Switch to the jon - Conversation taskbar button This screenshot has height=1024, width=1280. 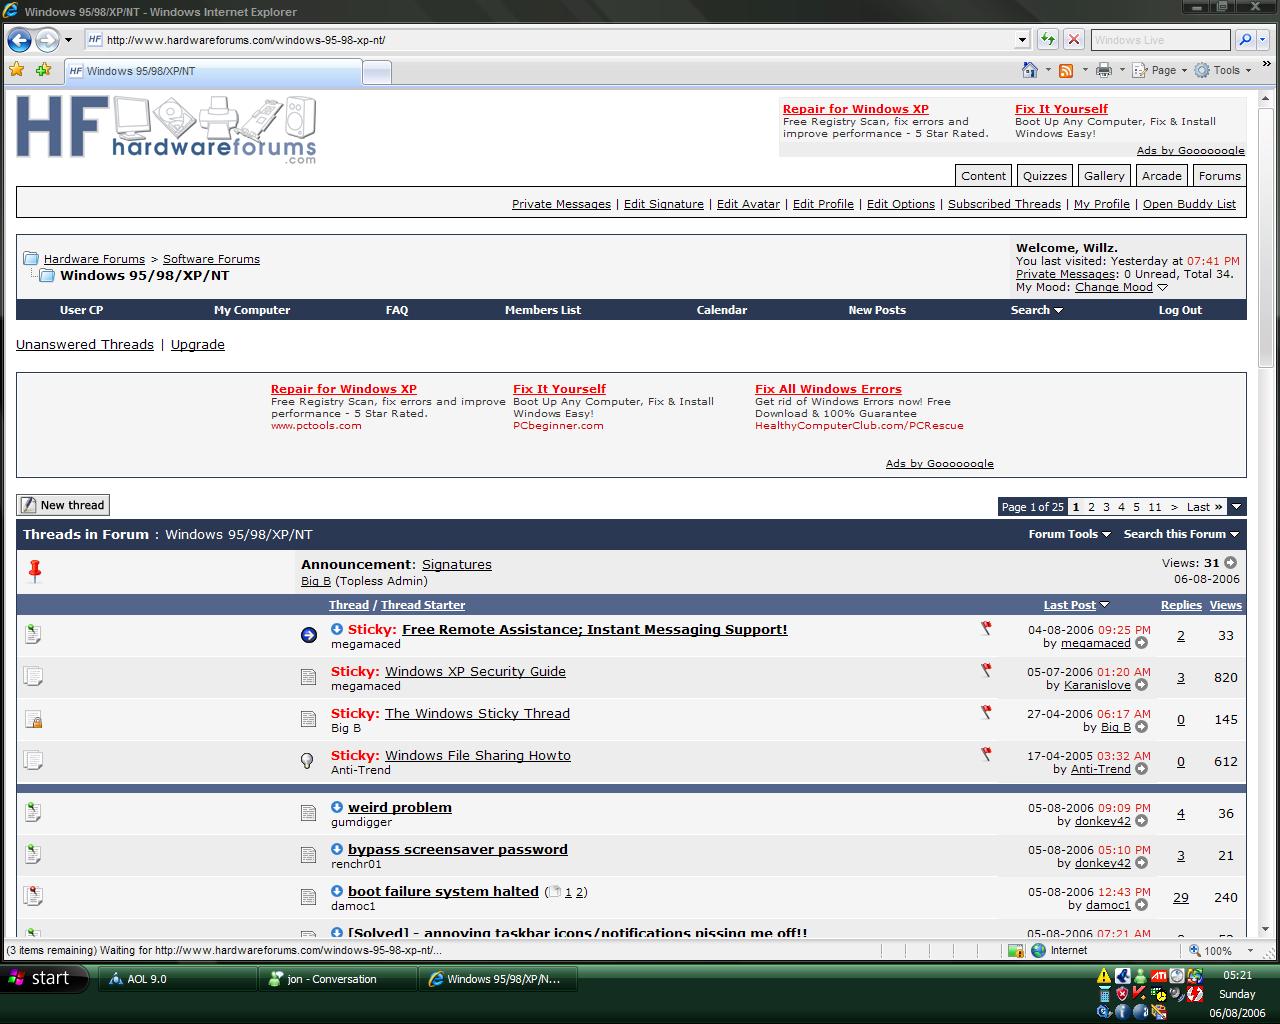pyautogui.click(x=337, y=979)
